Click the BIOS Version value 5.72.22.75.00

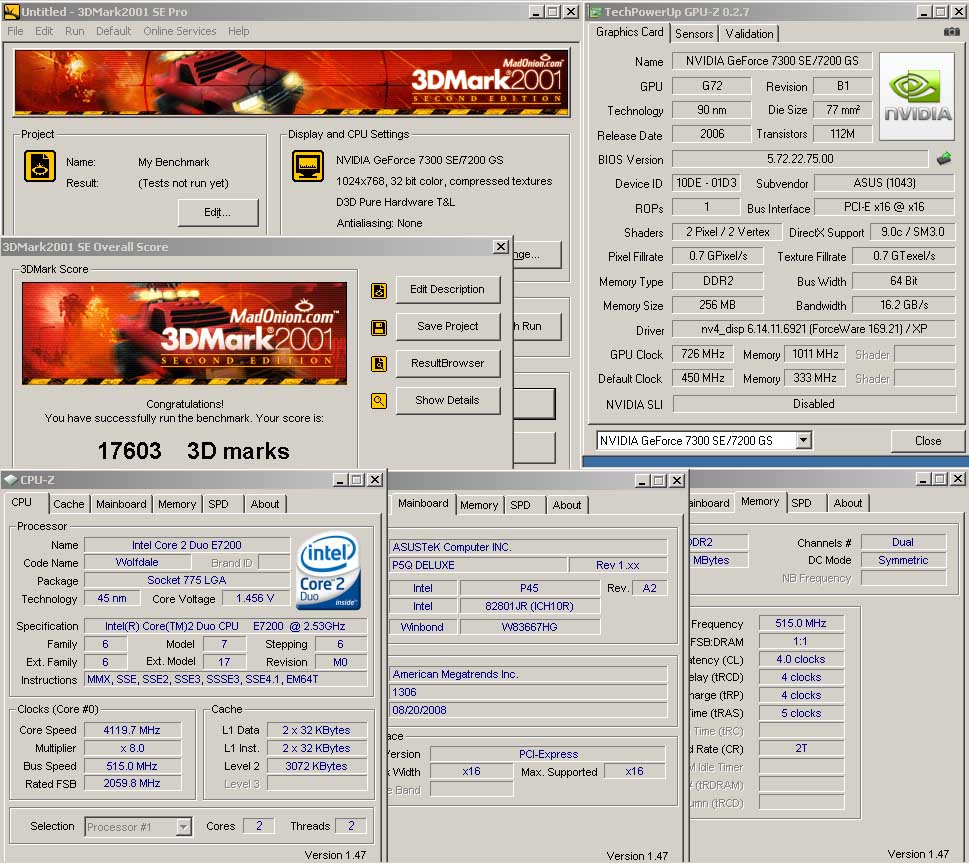tap(800, 159)
